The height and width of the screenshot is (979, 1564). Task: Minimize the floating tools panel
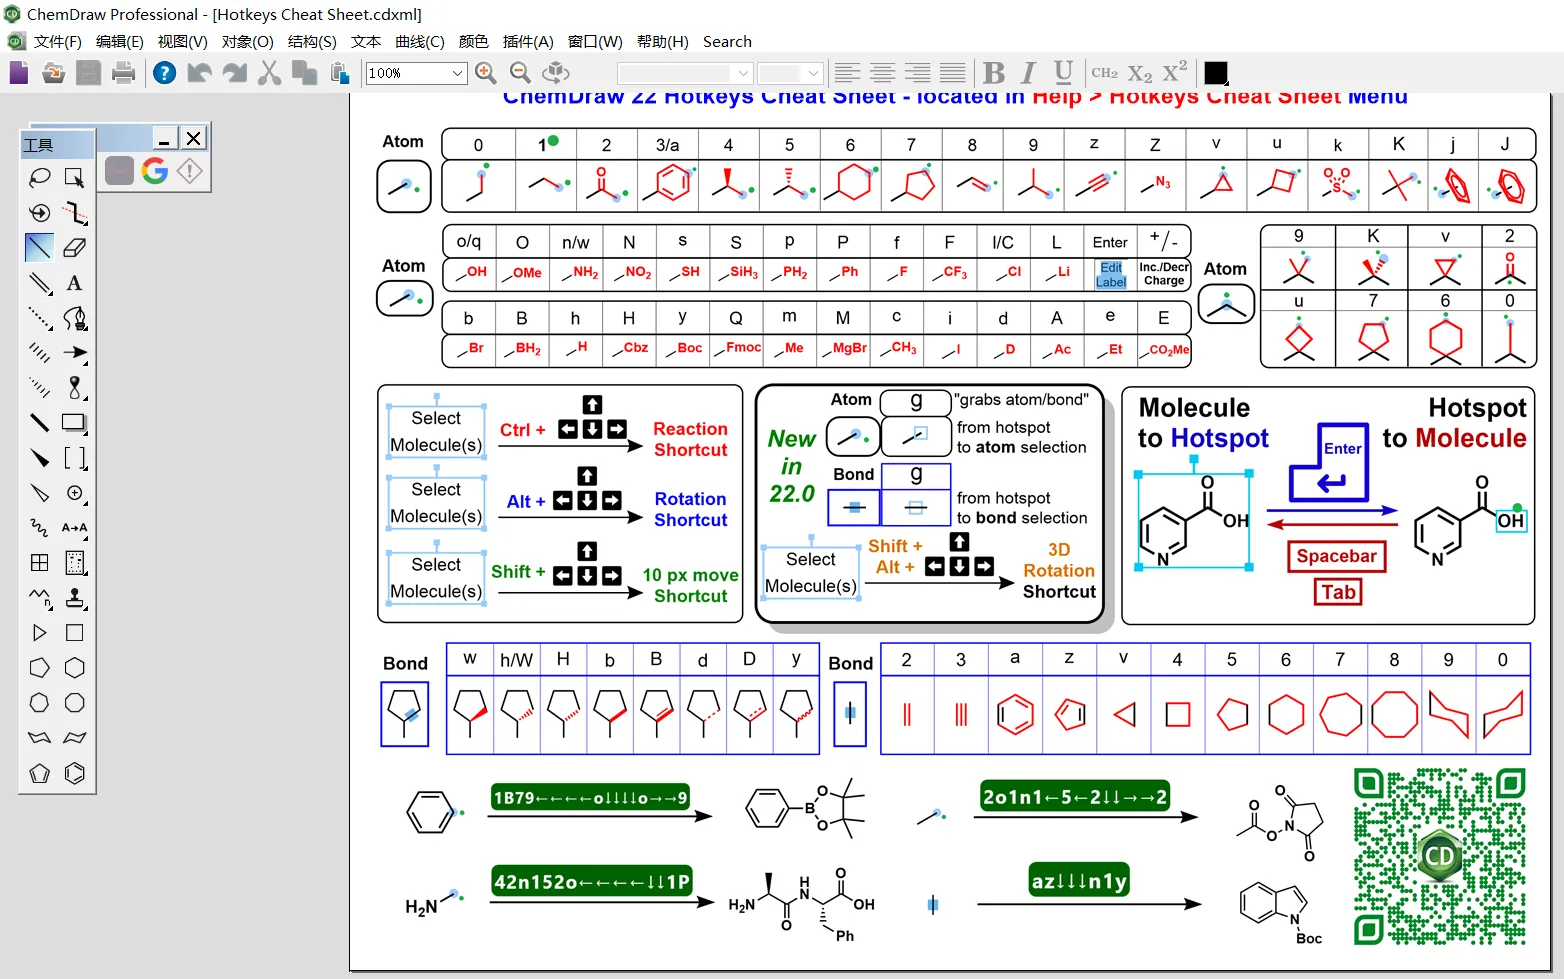(165, 138)
